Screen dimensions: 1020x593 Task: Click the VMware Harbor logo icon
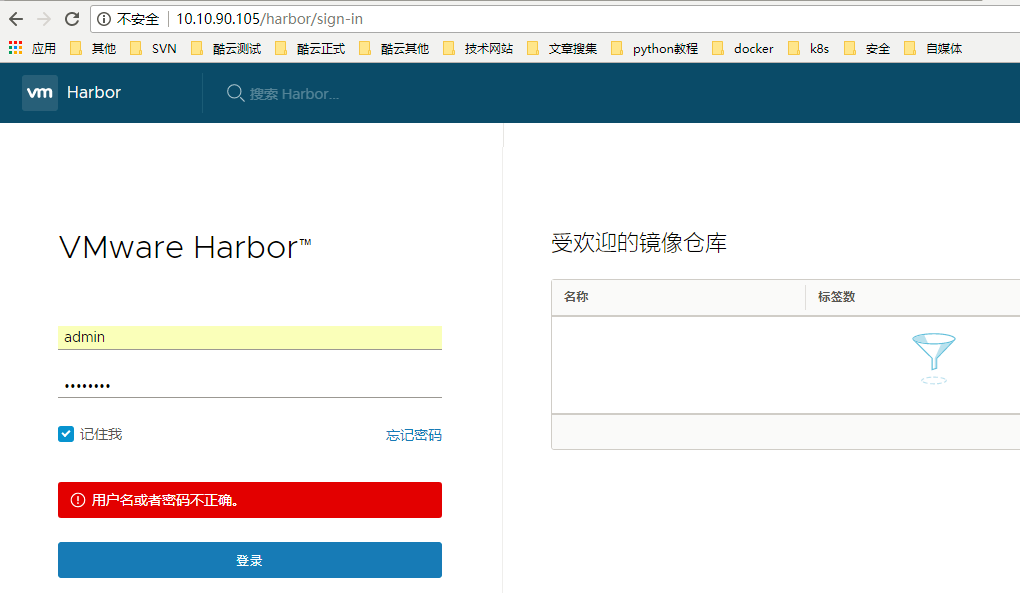pos(40,92)
